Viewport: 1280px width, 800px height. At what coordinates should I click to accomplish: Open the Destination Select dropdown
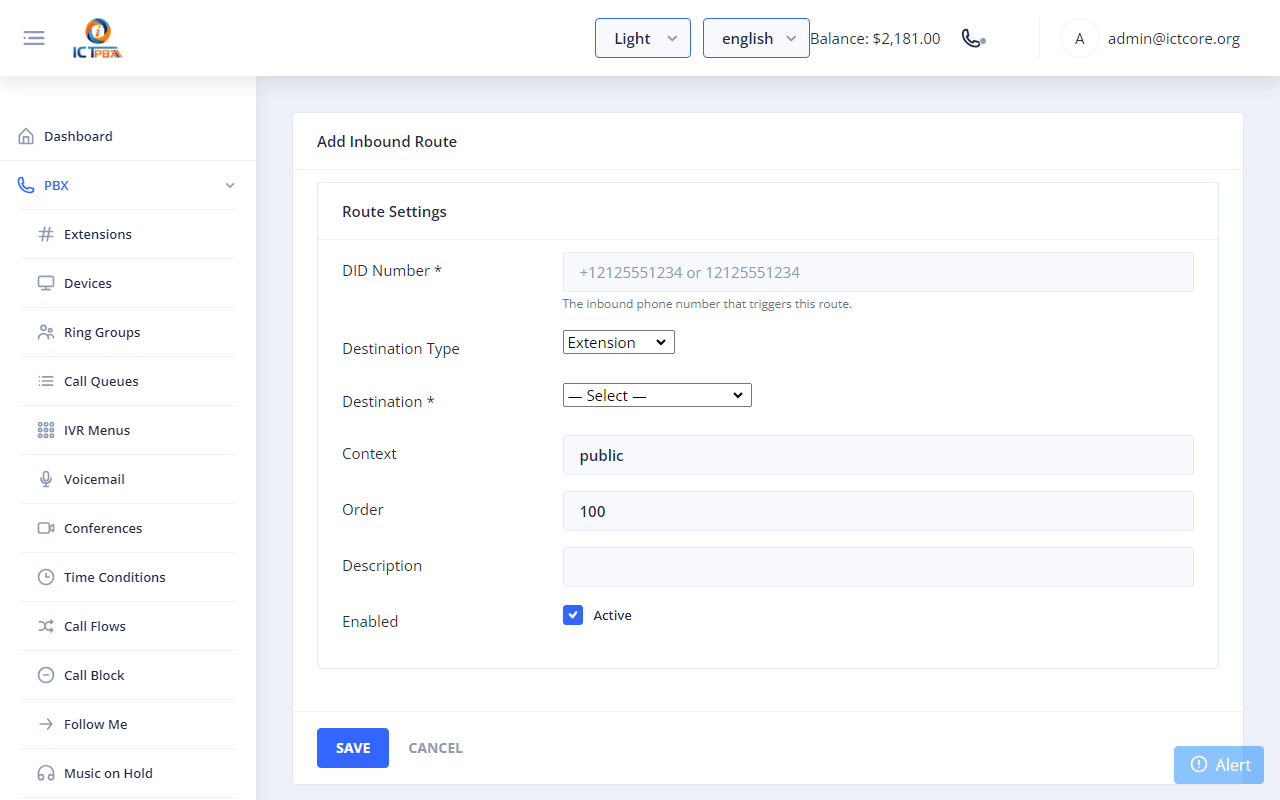click(657, 395)
